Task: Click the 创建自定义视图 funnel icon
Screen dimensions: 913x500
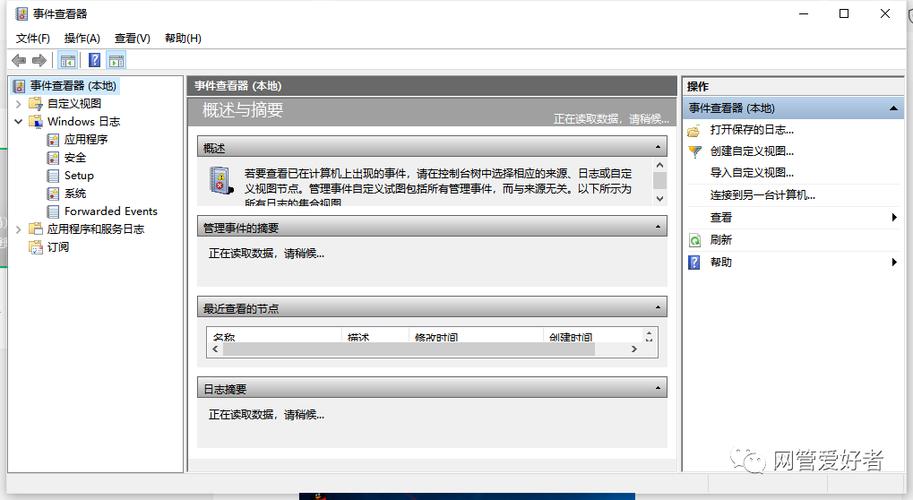Action: (x=694, y=152)
